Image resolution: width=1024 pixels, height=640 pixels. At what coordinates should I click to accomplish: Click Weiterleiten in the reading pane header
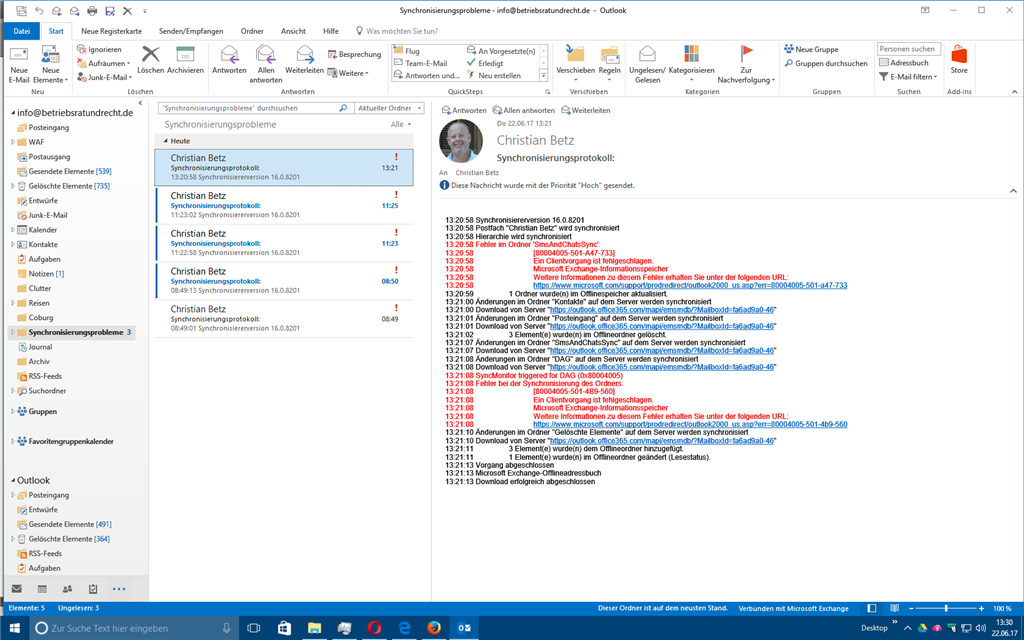click(586, 110)
